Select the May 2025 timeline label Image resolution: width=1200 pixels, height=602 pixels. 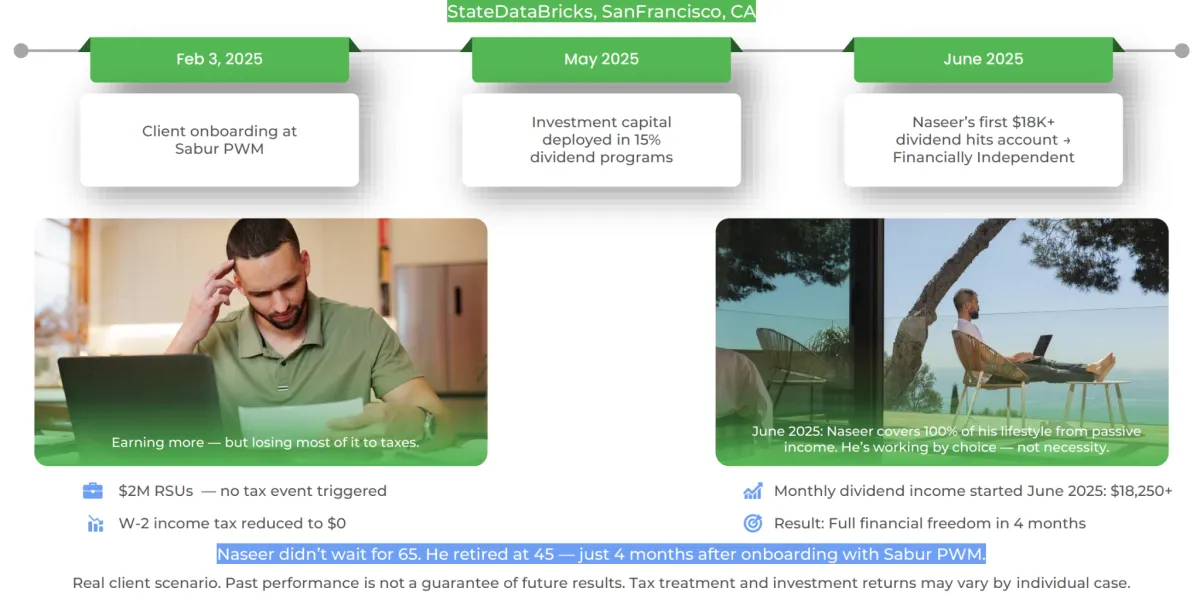(601, 59)
